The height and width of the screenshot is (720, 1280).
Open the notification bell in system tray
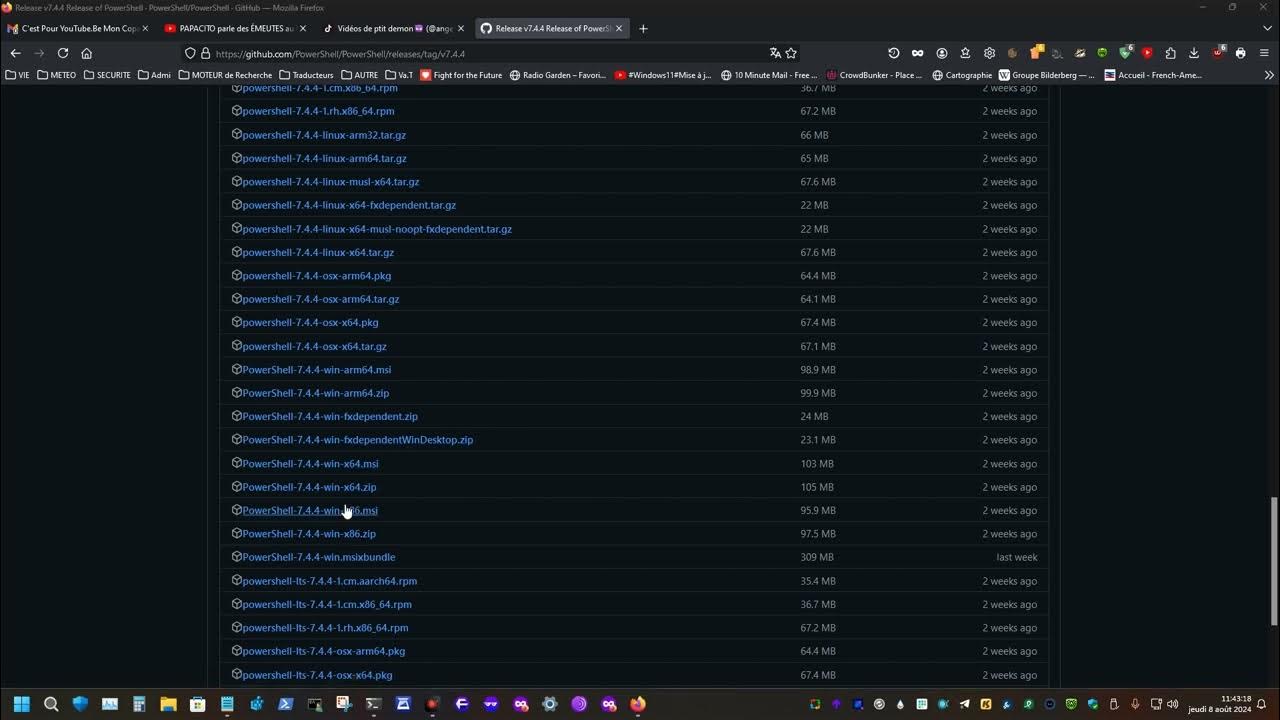[1262, 704]
